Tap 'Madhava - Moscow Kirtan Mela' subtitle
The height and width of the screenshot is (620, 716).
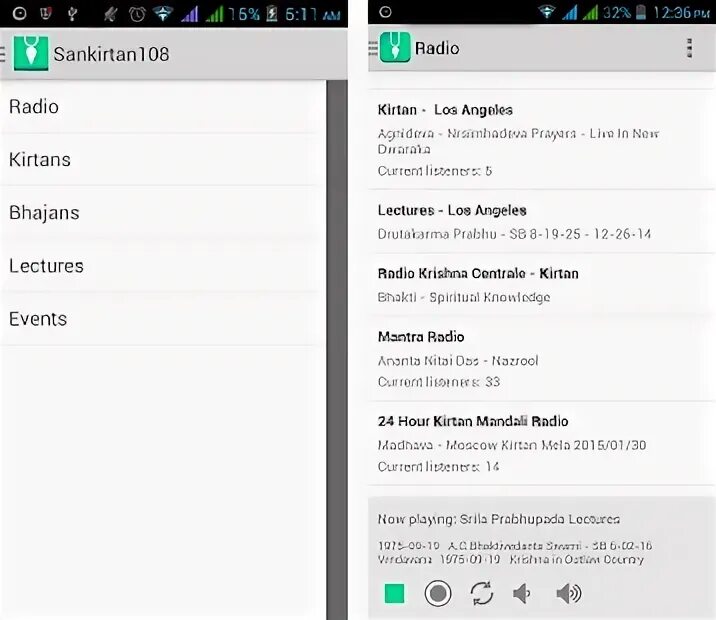tap(512, 445)
